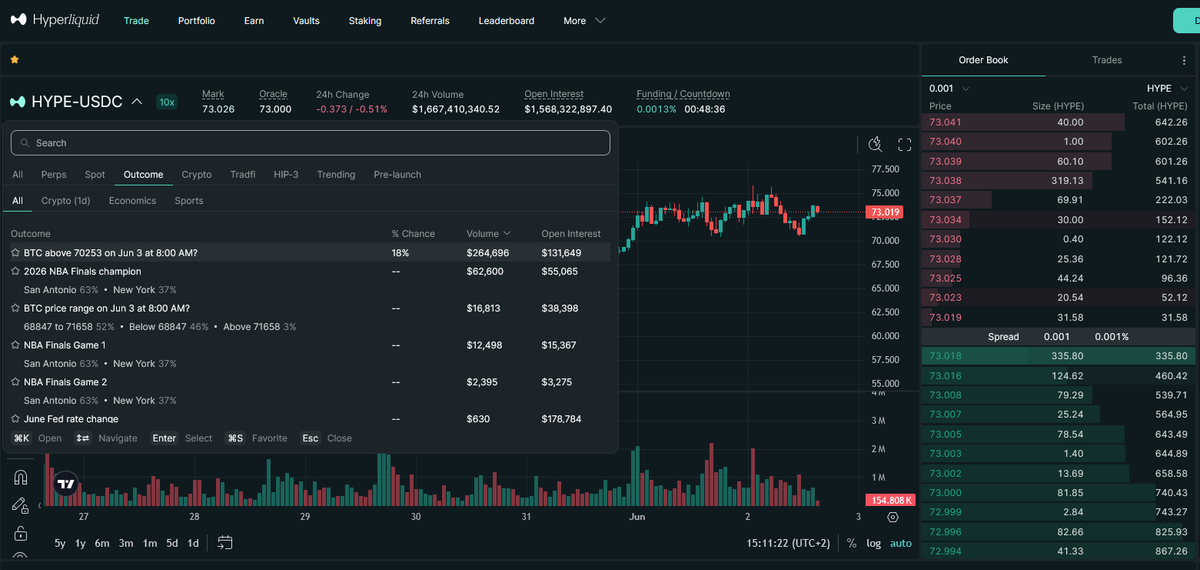1200x570 pixels.
Task: Set chart range to 1d
Action: click(194, 543)
